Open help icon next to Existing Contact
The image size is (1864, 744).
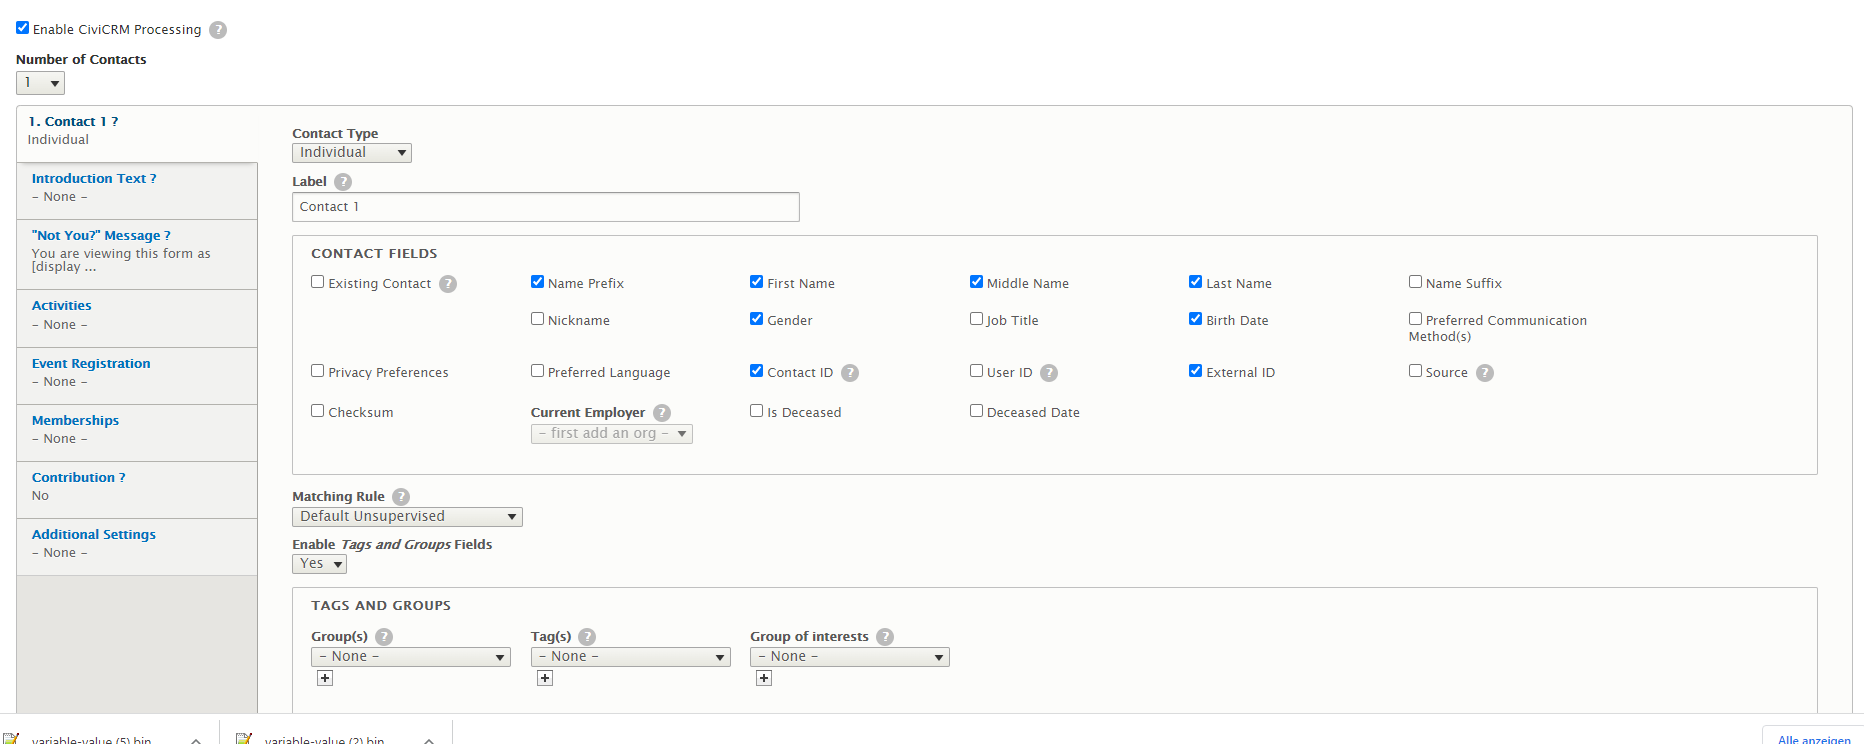tap(448, 284)
